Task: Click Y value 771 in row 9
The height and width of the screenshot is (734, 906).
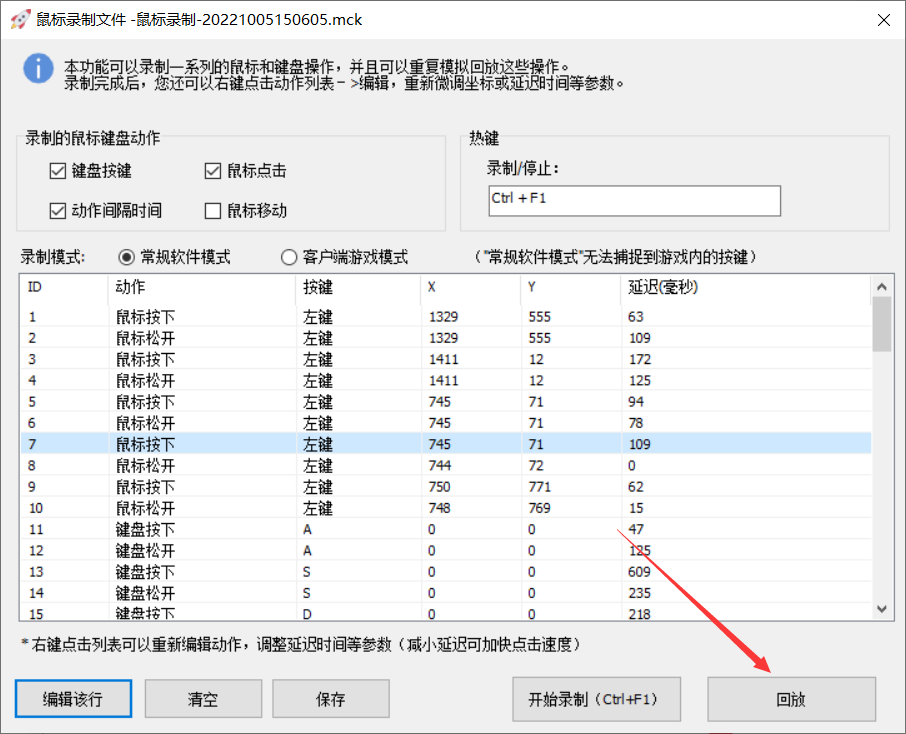Action: tap(540, 487)
